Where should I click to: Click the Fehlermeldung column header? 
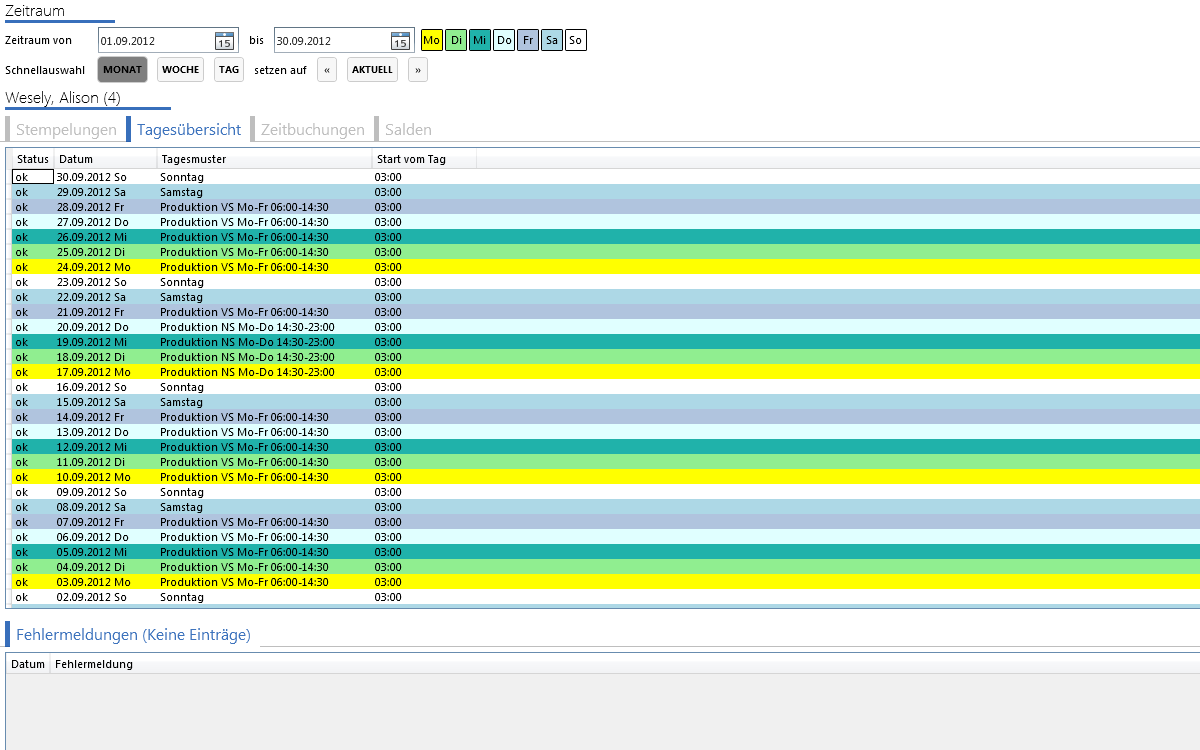click(94, 664)
